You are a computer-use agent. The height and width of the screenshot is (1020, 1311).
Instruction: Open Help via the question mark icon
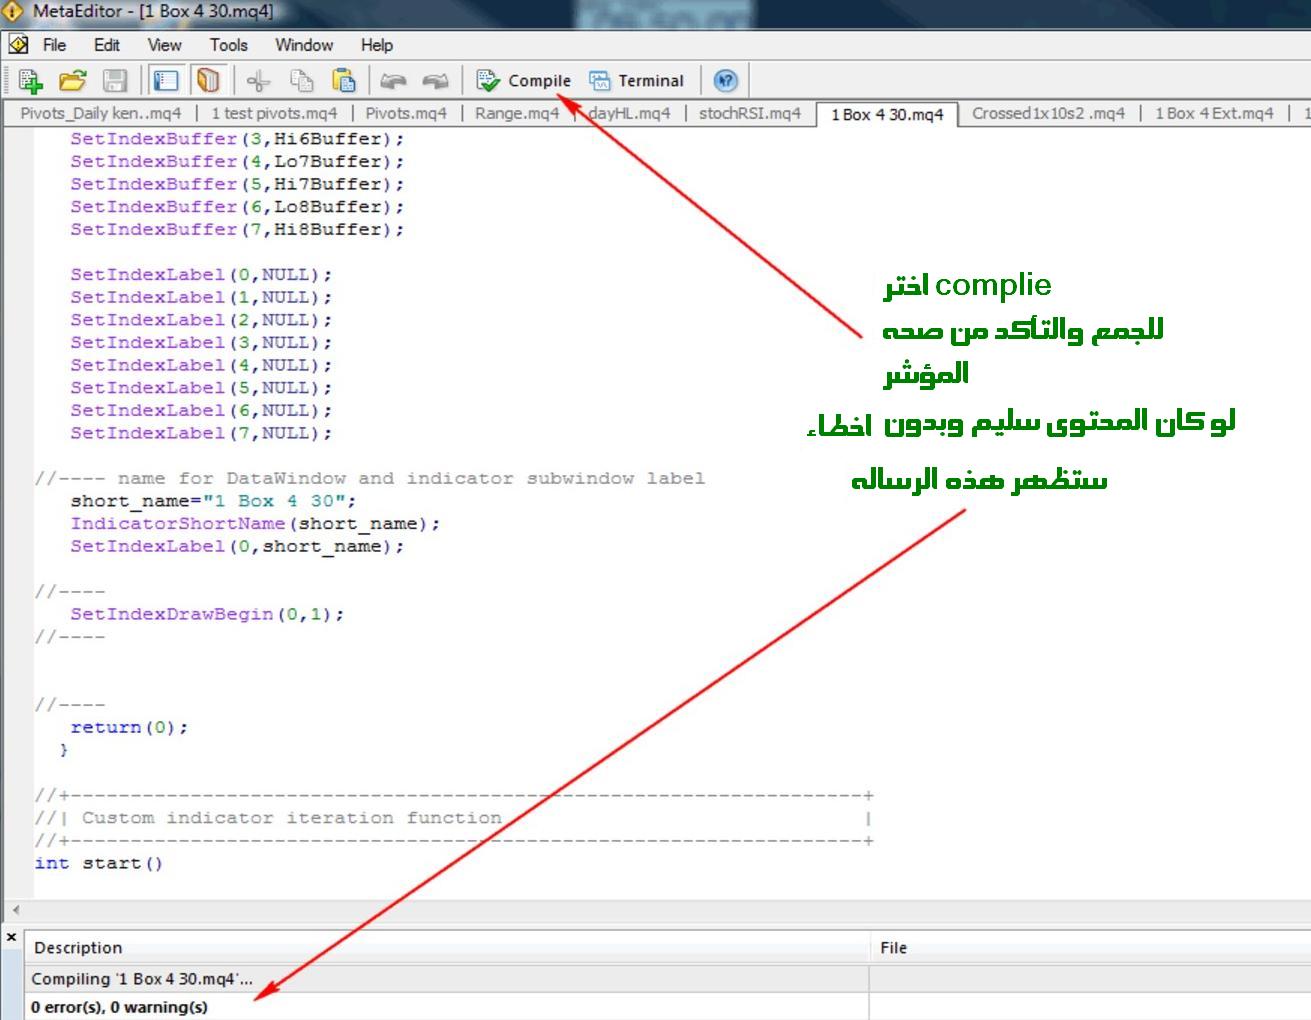(726, 81)
